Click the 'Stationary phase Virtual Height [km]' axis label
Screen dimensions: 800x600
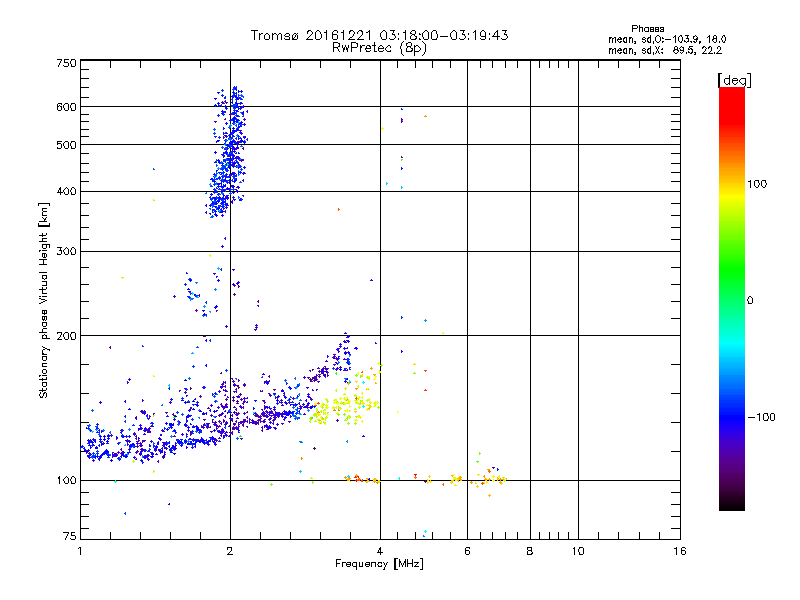pos(43,301)
